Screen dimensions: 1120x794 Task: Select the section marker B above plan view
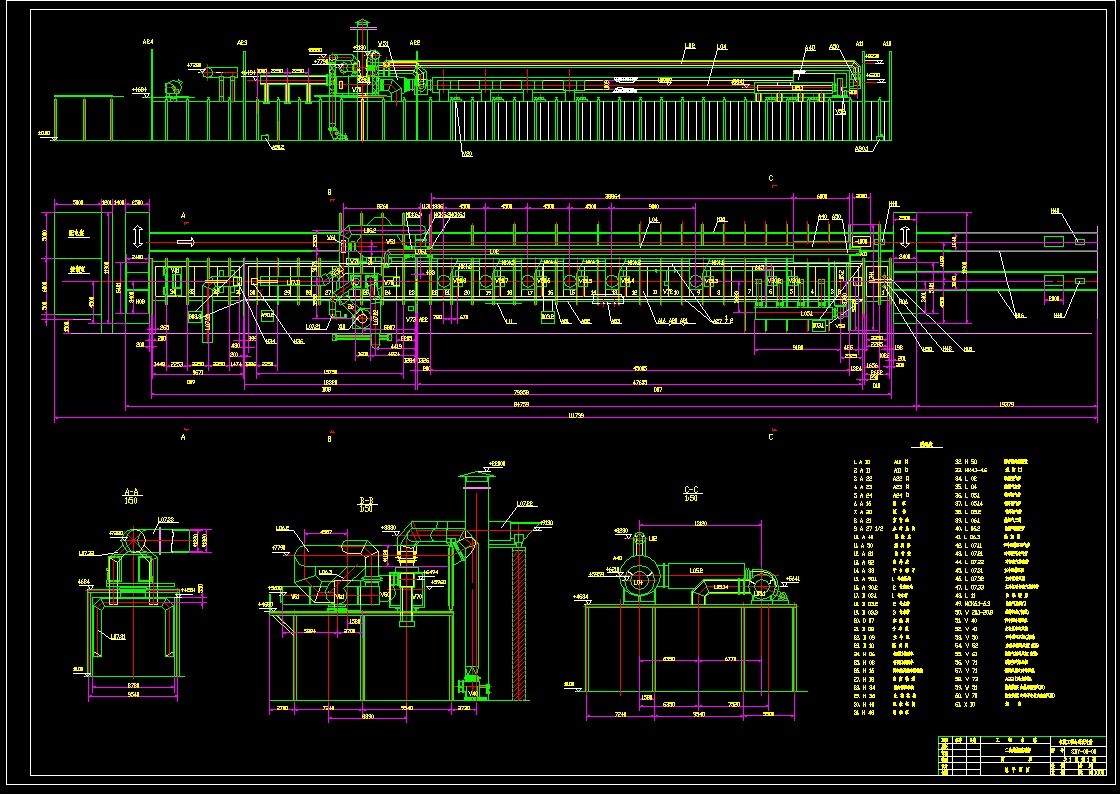[328, 191]
